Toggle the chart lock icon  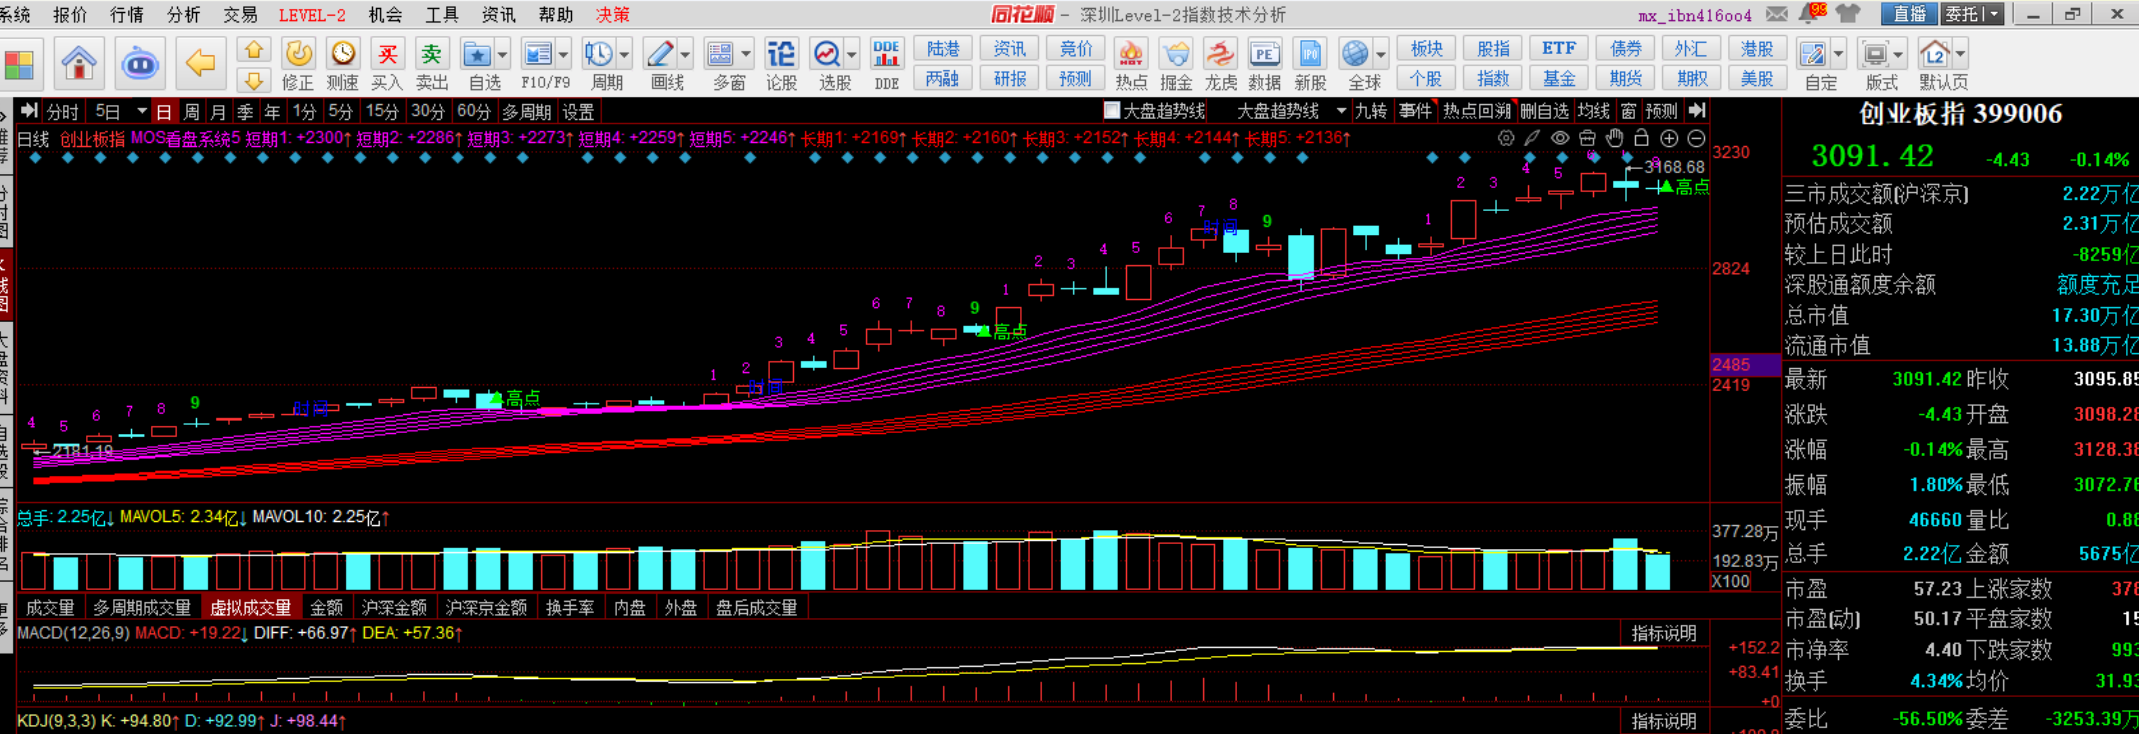(1641, 139)
